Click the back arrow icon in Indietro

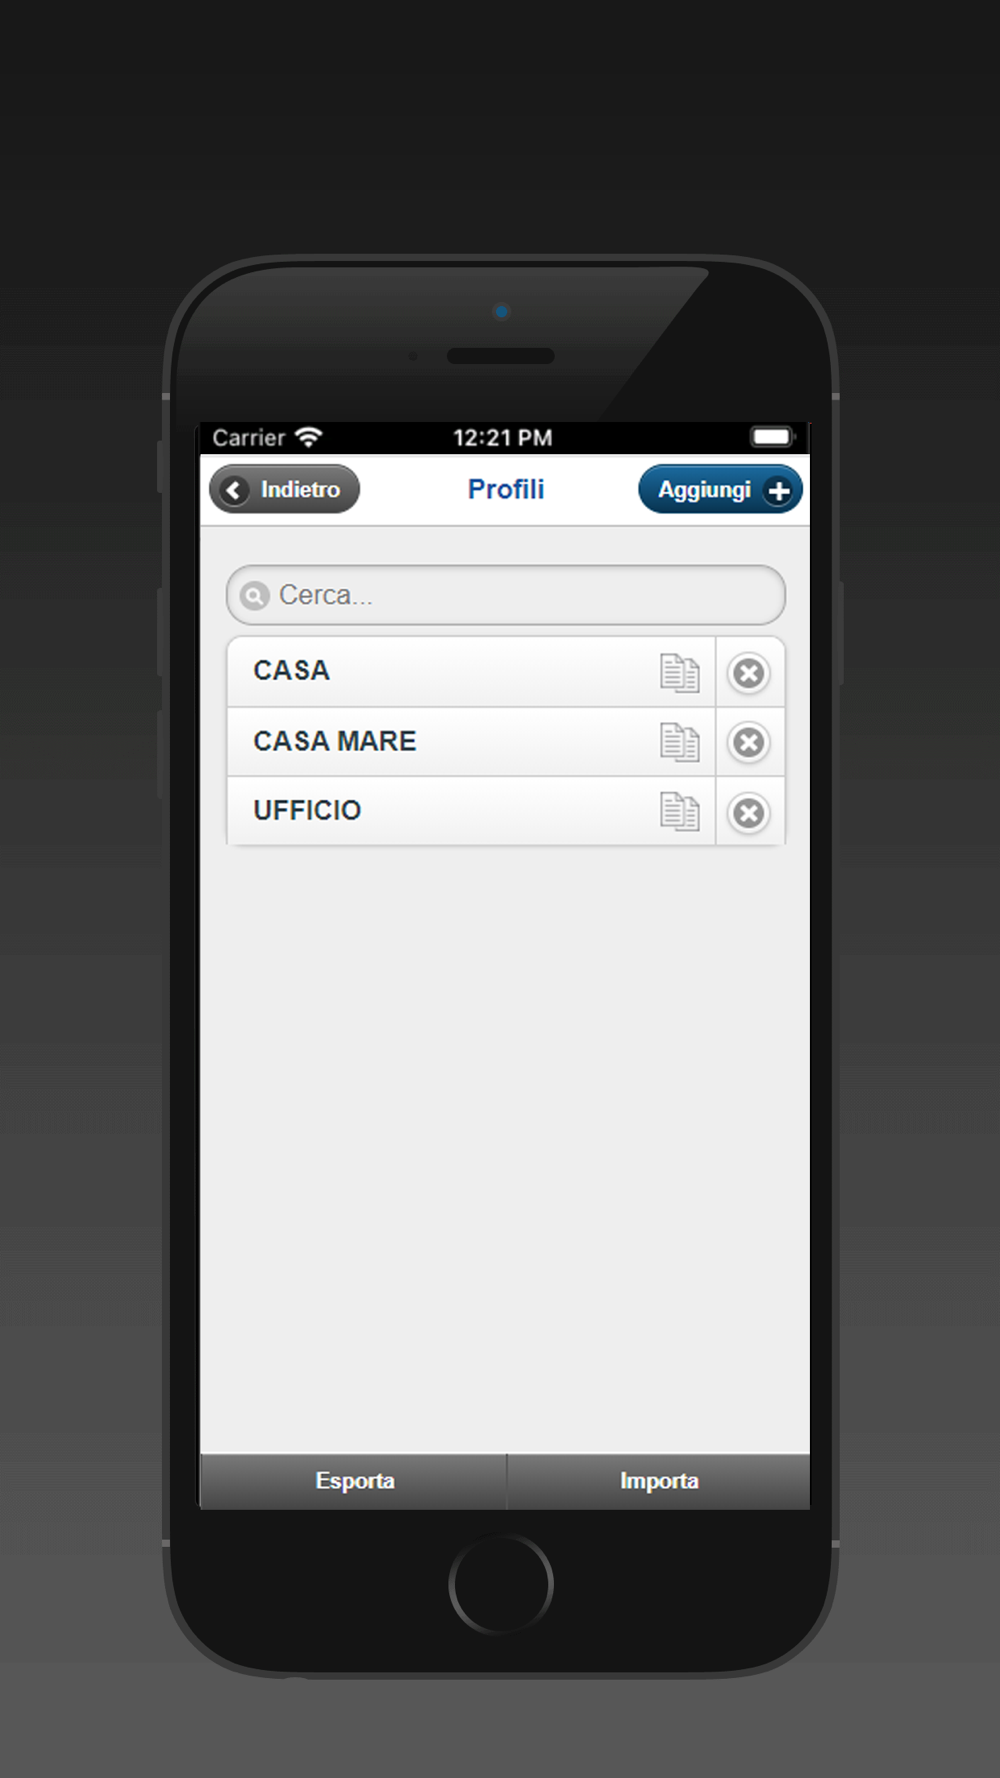[234, 490]
